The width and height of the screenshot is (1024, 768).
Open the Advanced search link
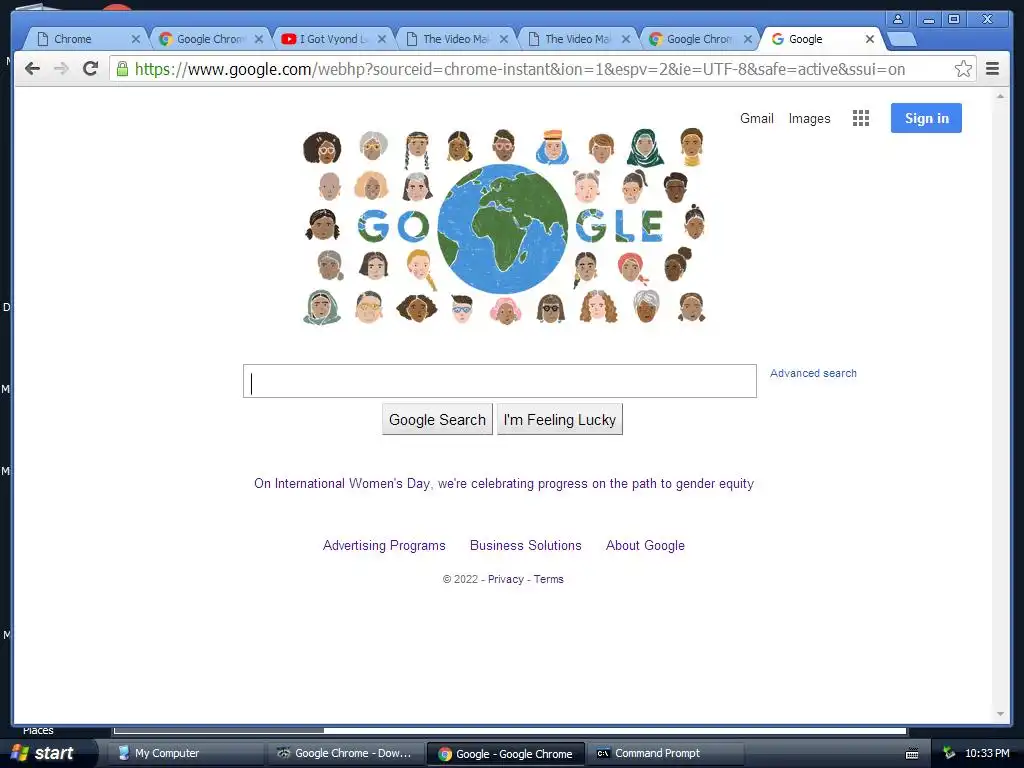pos(813,373)
